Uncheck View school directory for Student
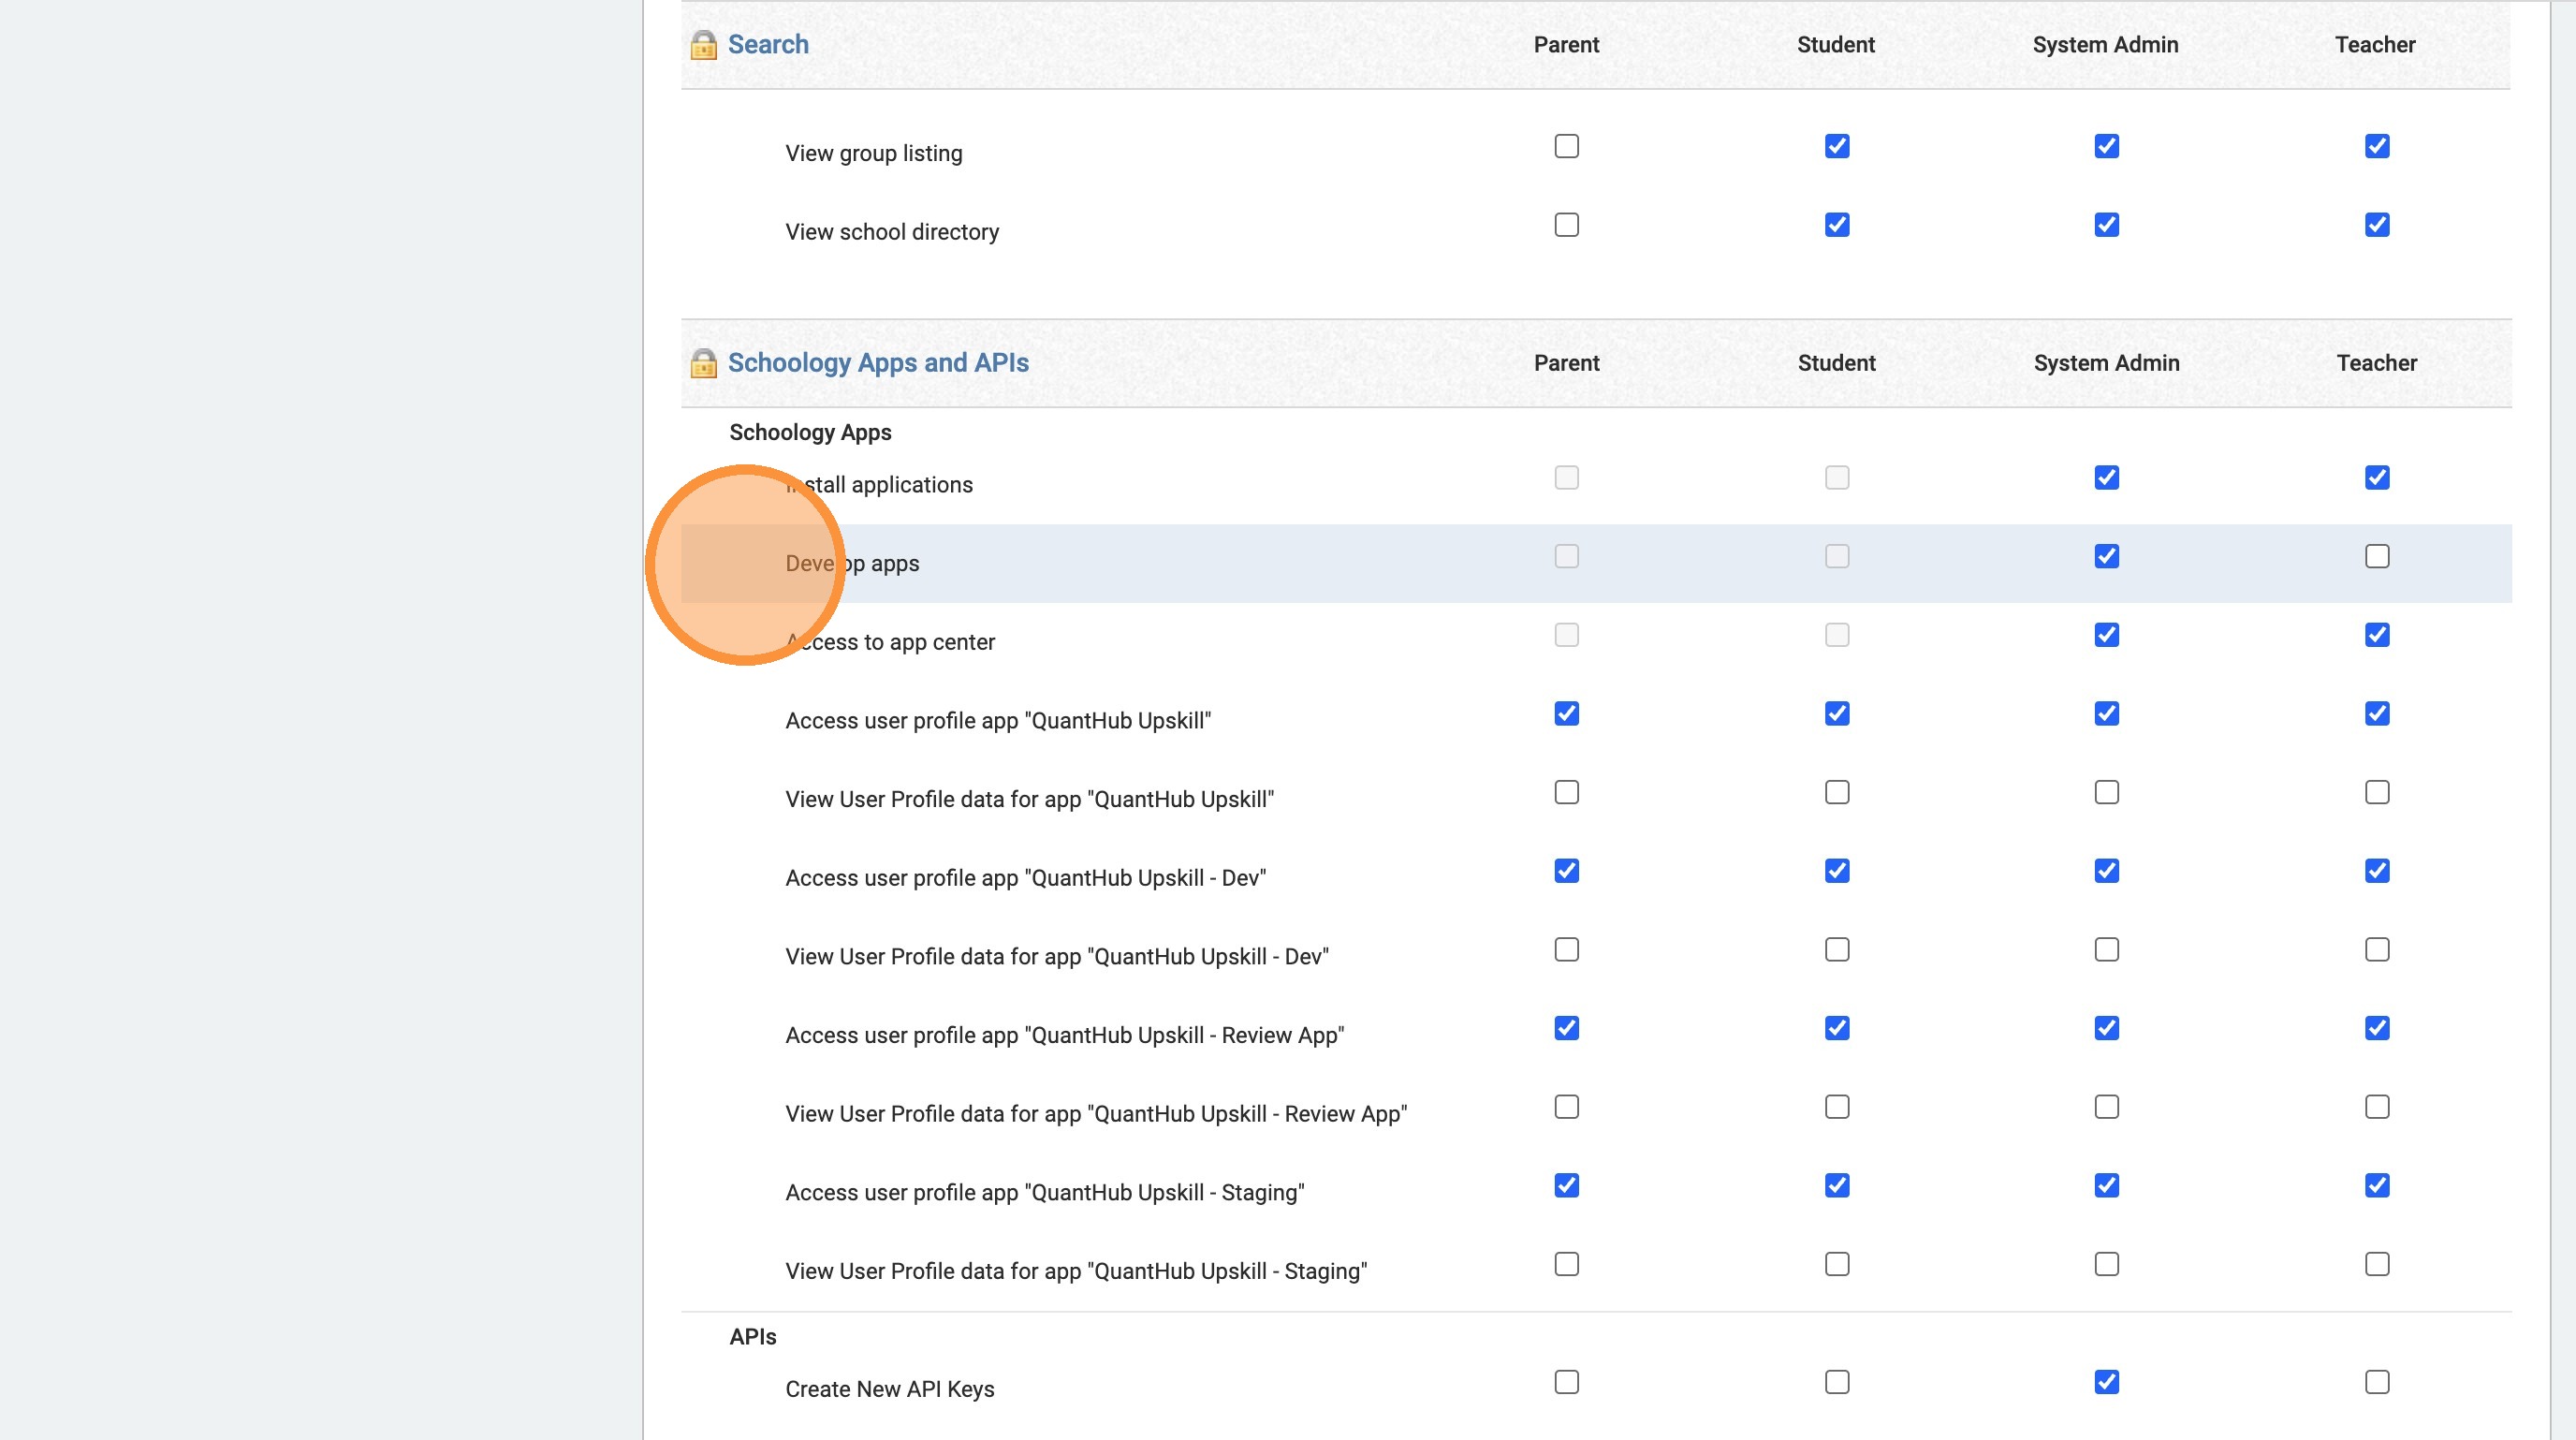 tap(1836, 225)
